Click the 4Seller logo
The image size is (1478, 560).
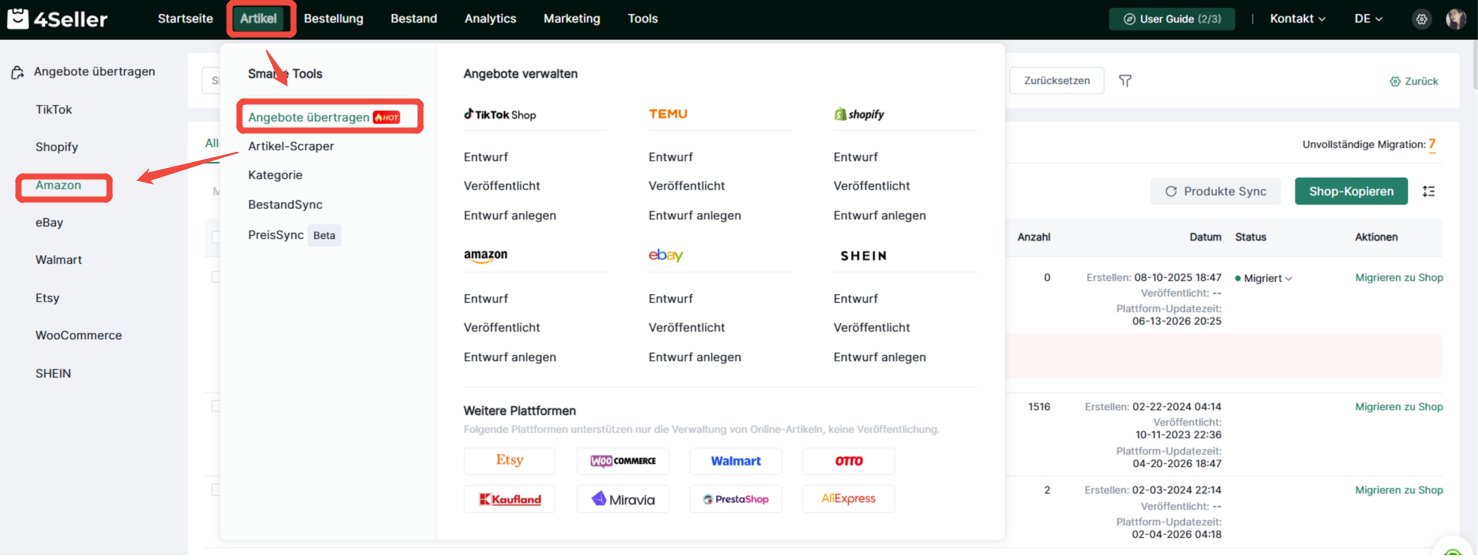click(x=57, y=19)
